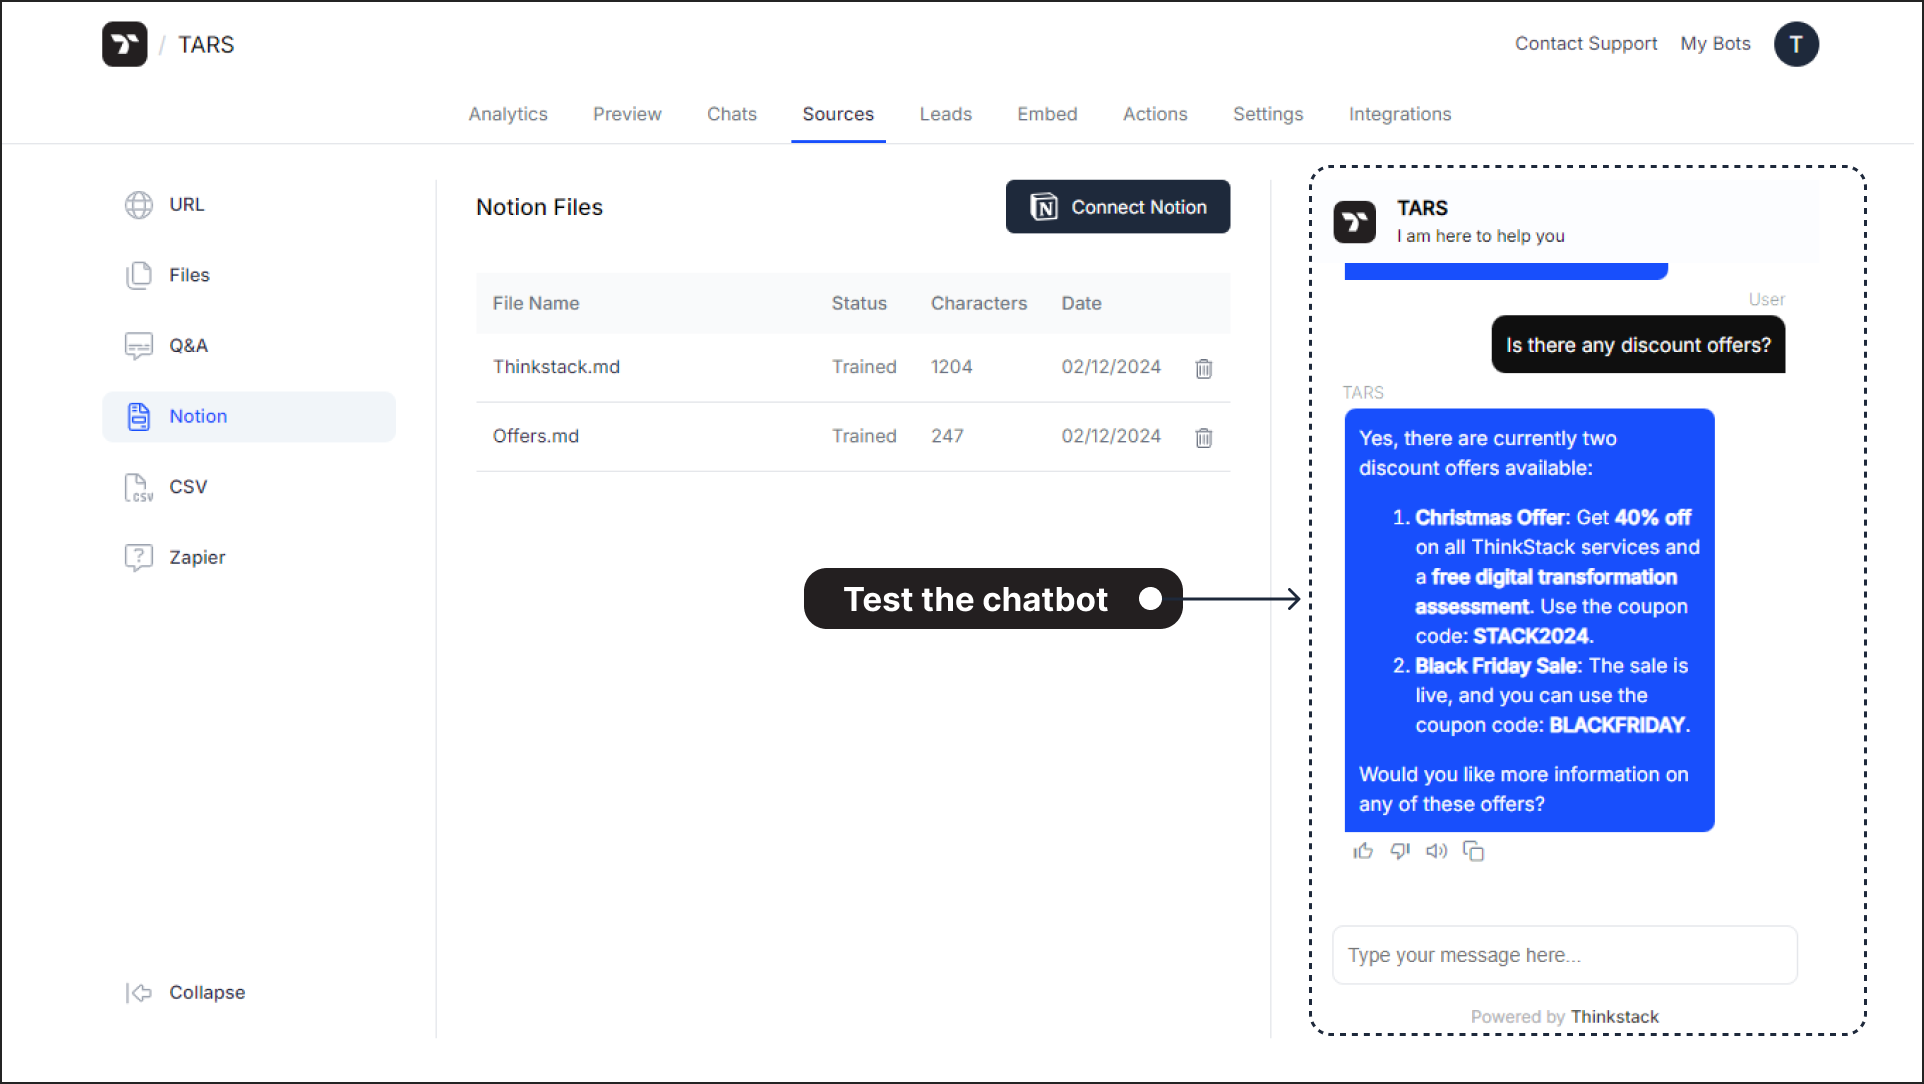1924x1084 pixels.
Task: Click the Date column header
Action: click(1081, 303)
